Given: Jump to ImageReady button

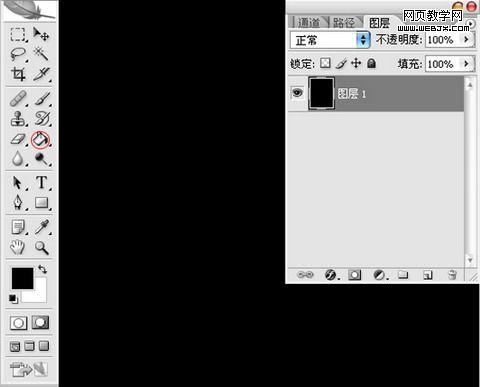Looking at the screenshot, I should pyautogui.click(x=29, y=369).
